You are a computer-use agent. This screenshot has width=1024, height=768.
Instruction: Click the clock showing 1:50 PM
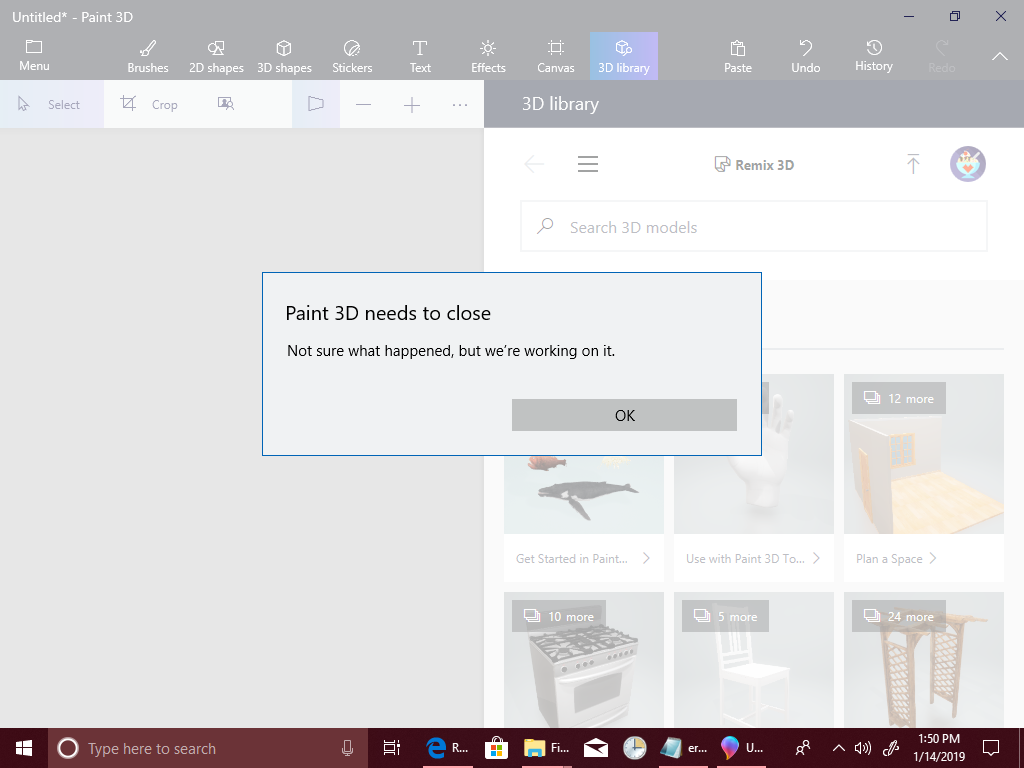coord(938,748)
